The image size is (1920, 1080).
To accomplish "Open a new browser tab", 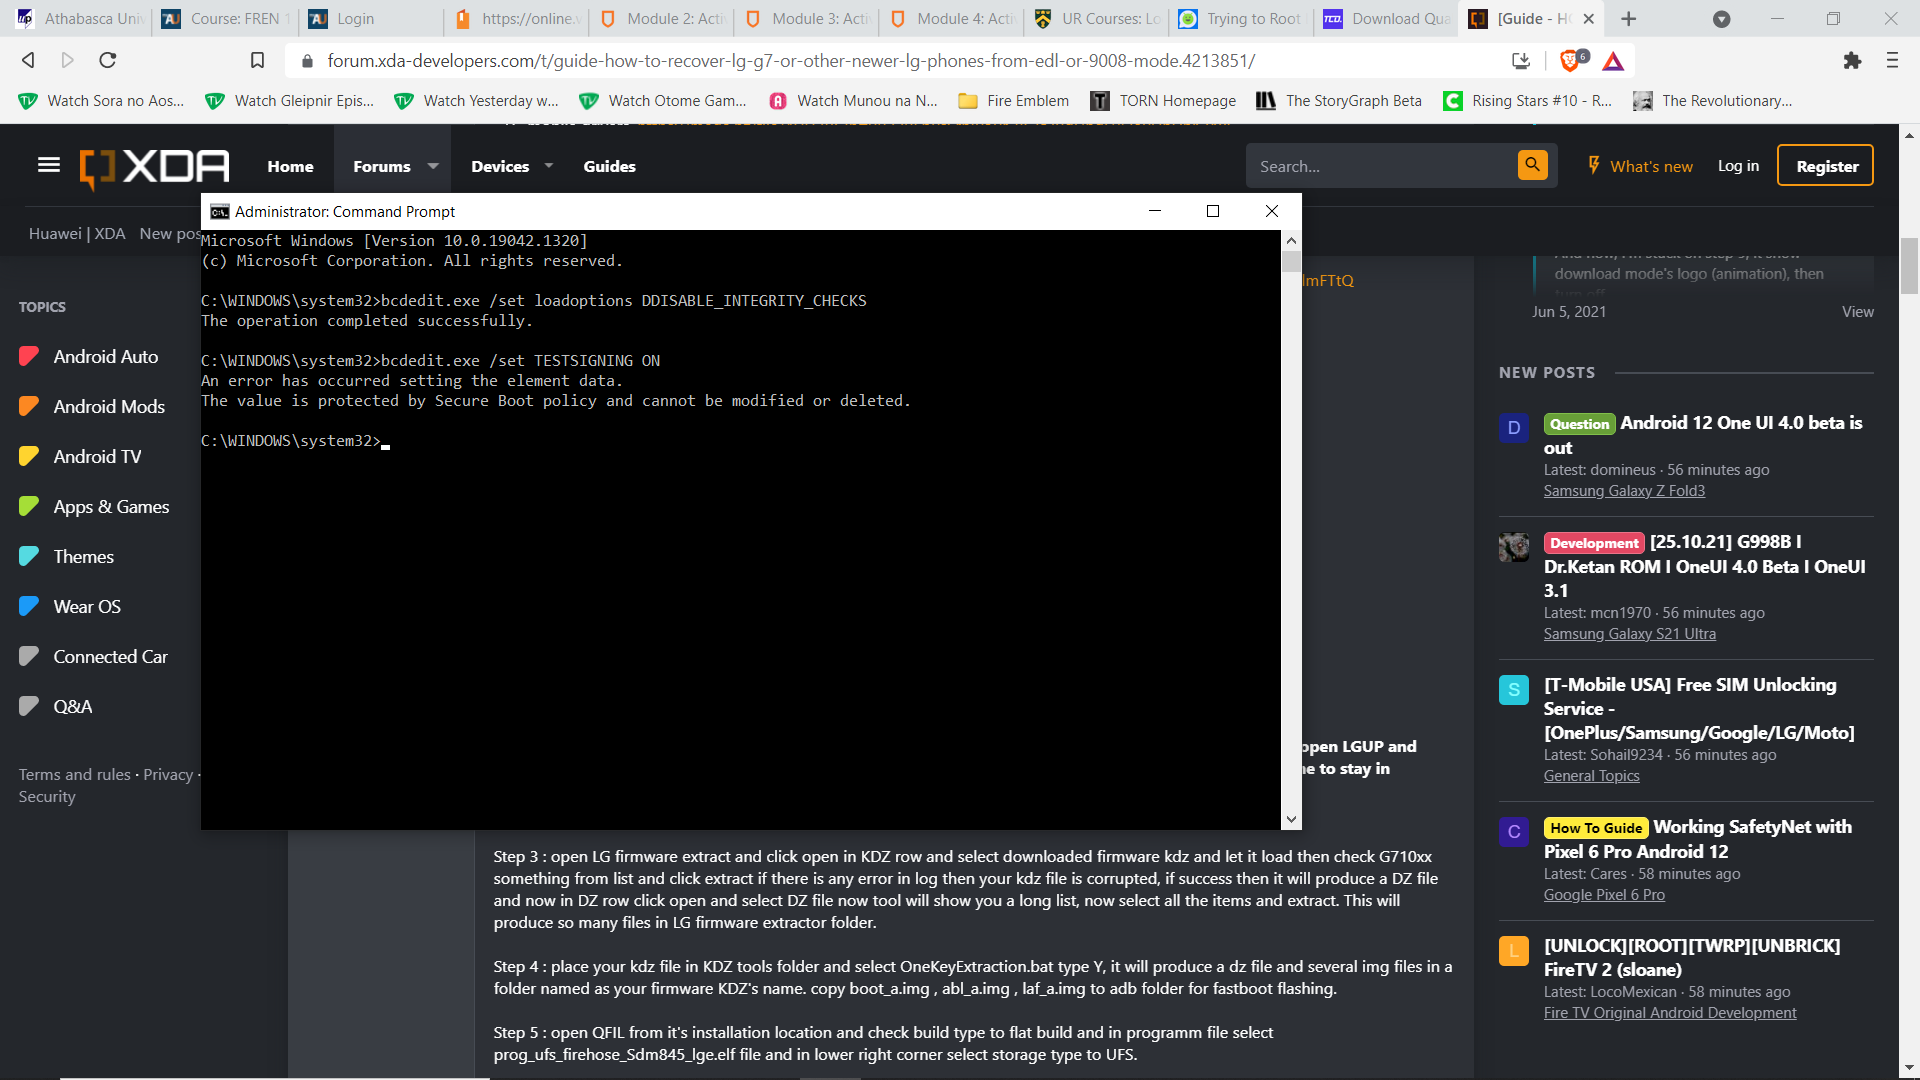I will [1629, 18].
